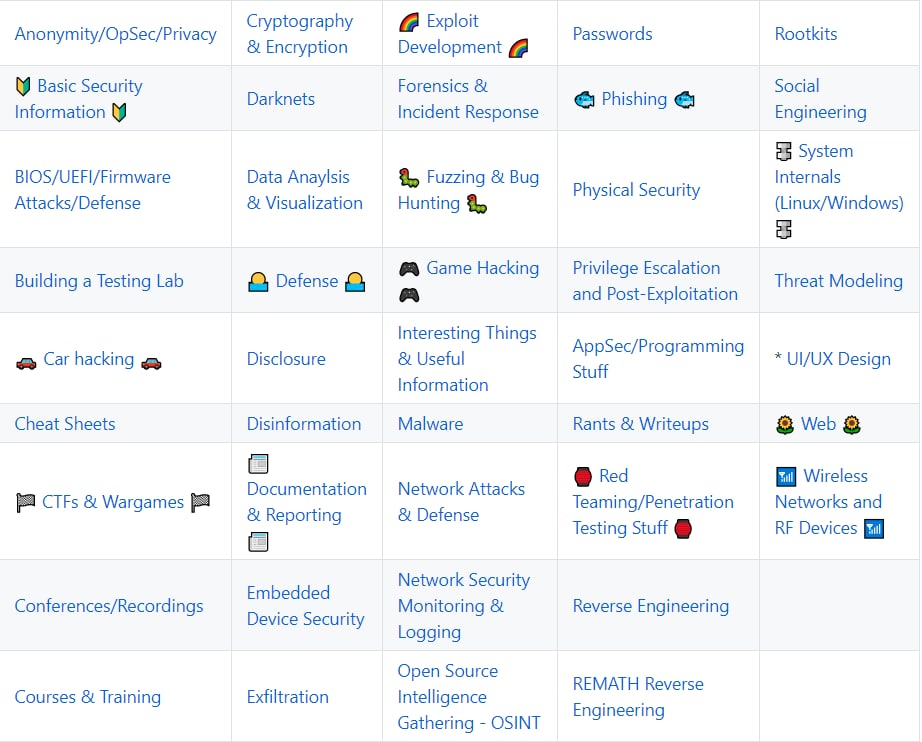Open CTFs & Wargames link
This screenshot has width=922, height=742.
coord(113,502)
